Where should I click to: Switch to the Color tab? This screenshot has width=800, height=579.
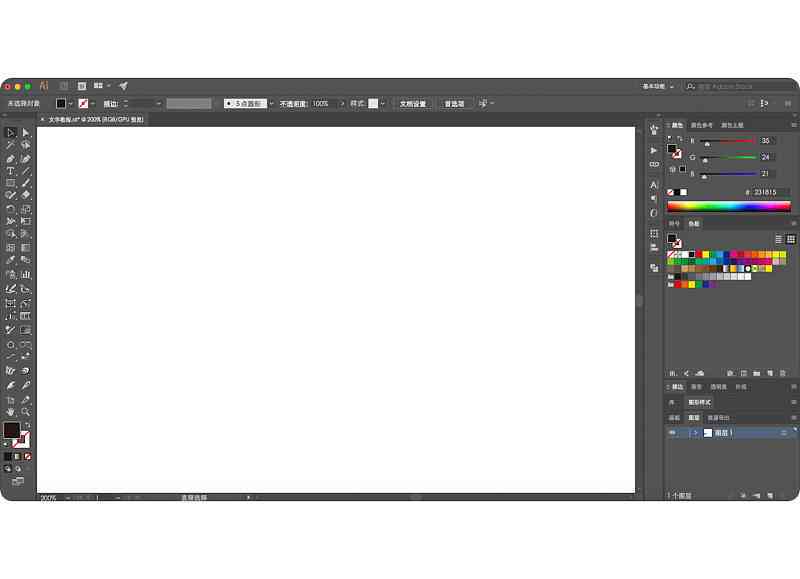pyautogui.click(x=677, y=125)
